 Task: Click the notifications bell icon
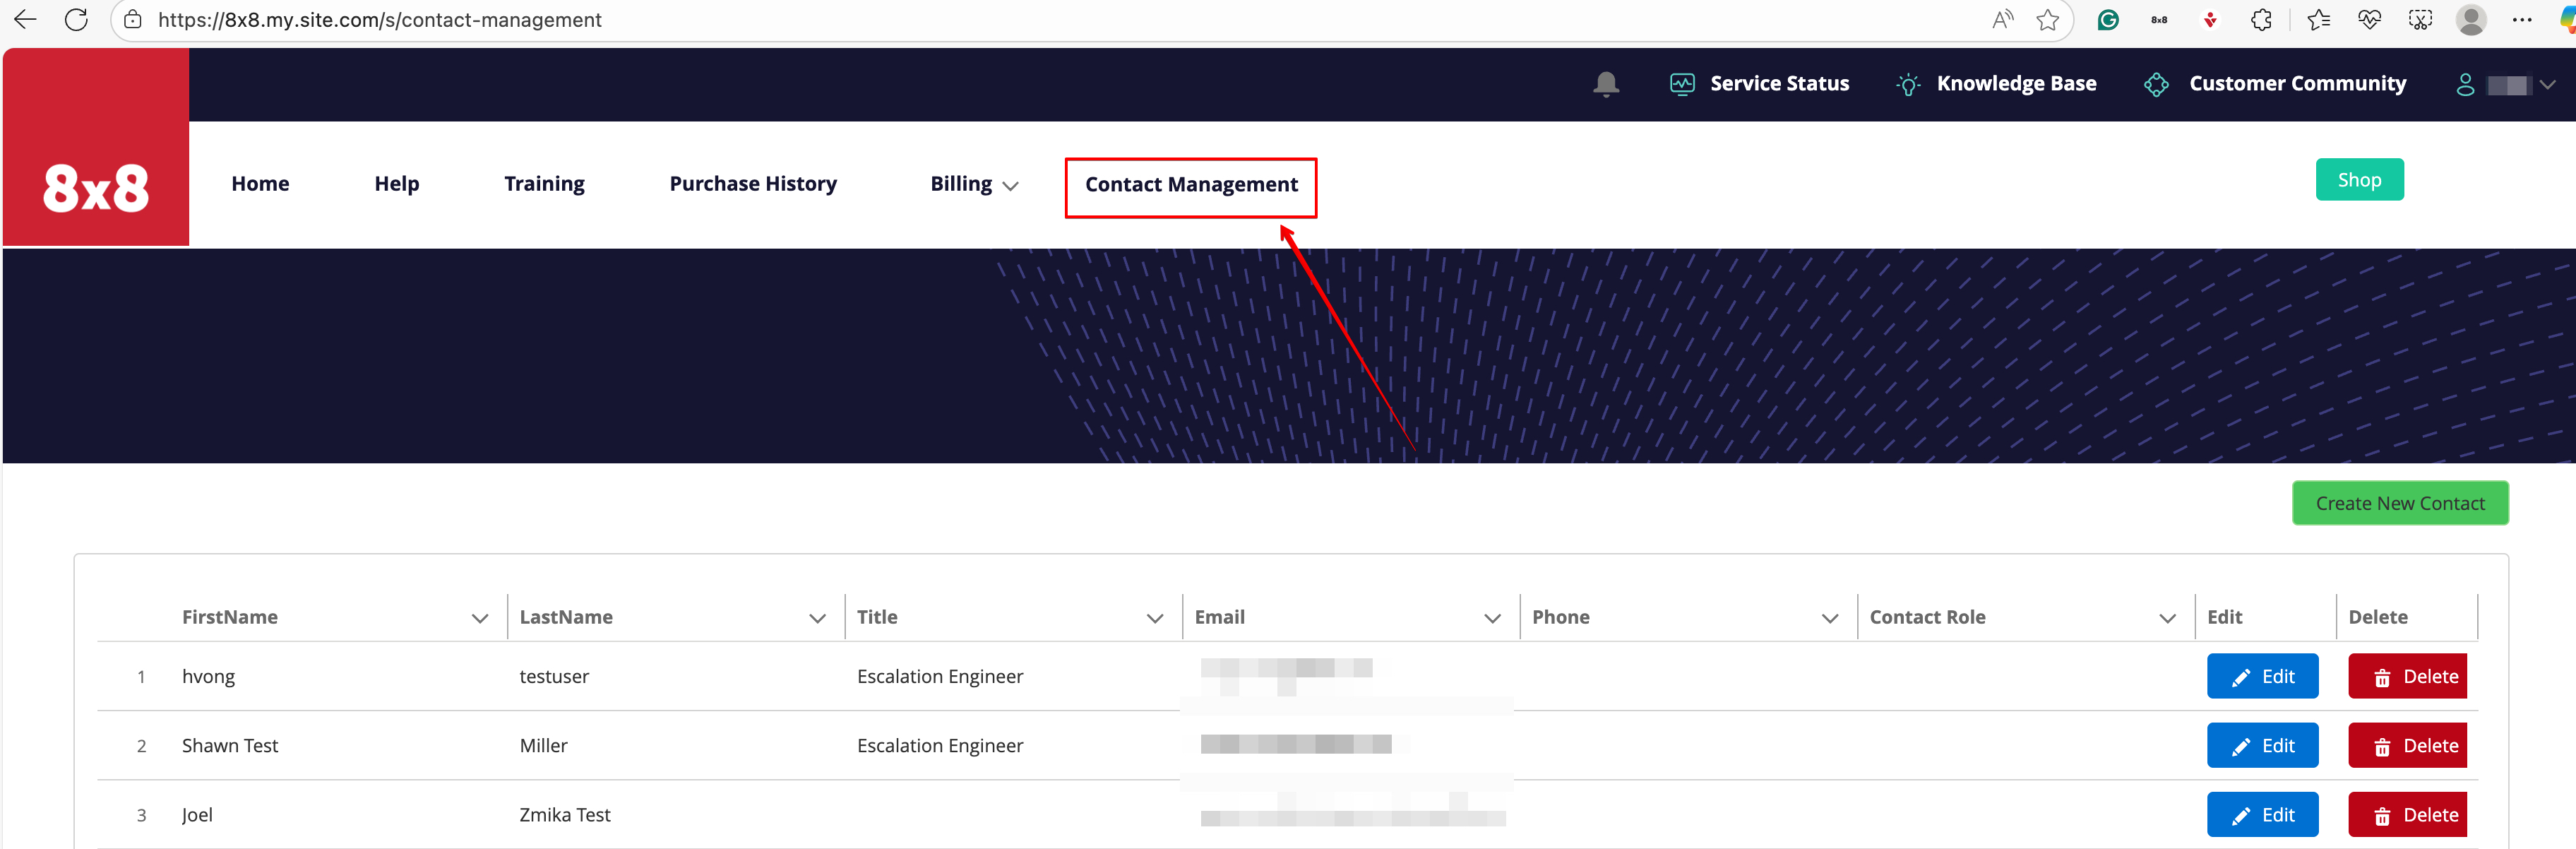point(1606,84)
